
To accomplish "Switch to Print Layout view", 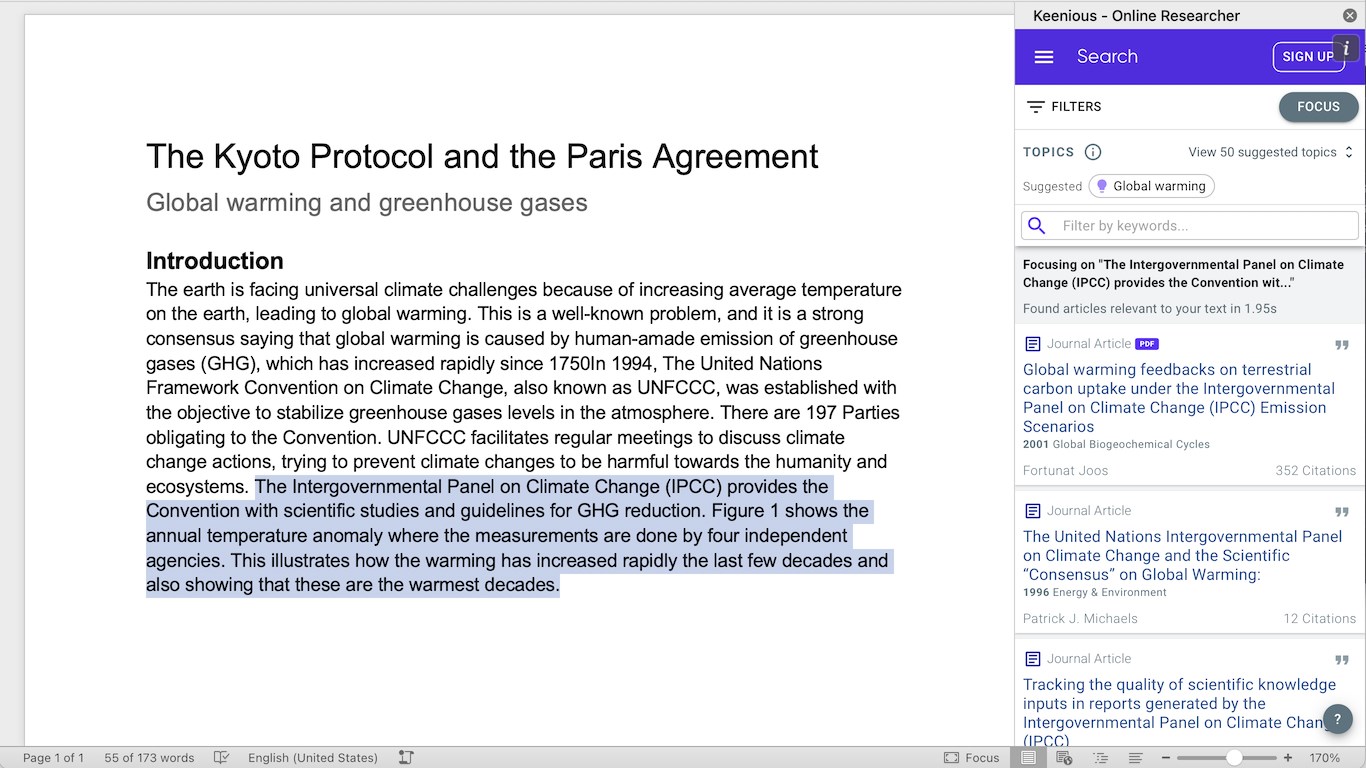I will coord(1028,758).
